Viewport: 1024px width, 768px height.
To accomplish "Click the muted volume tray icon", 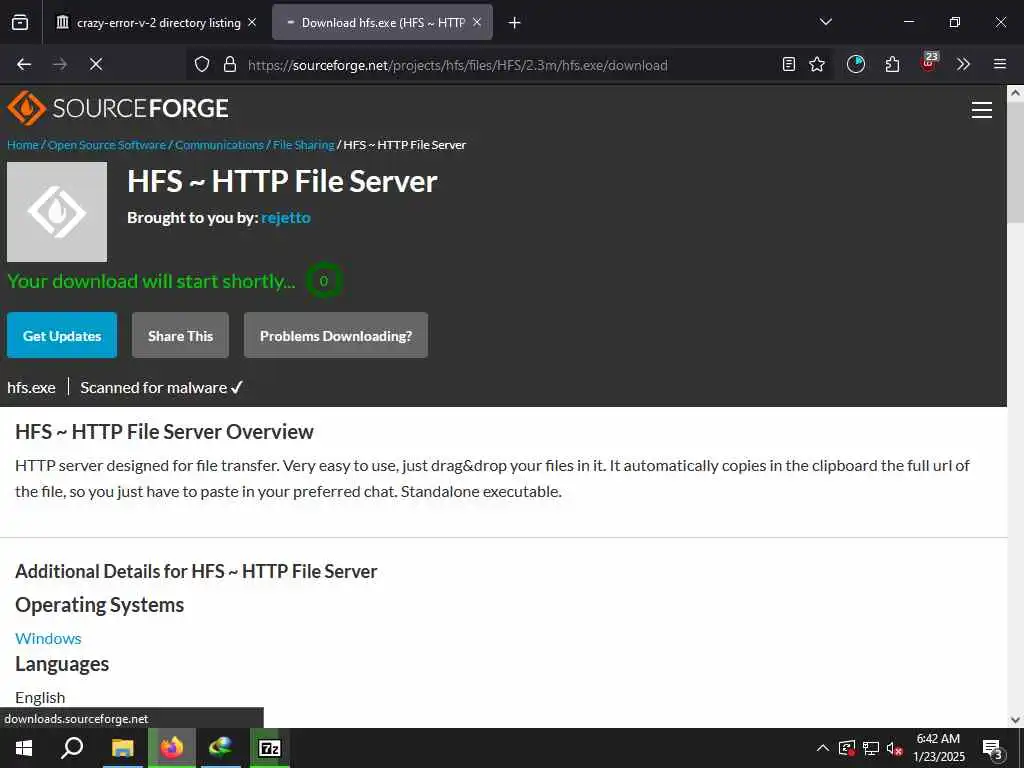I will (x=895, y=748).
